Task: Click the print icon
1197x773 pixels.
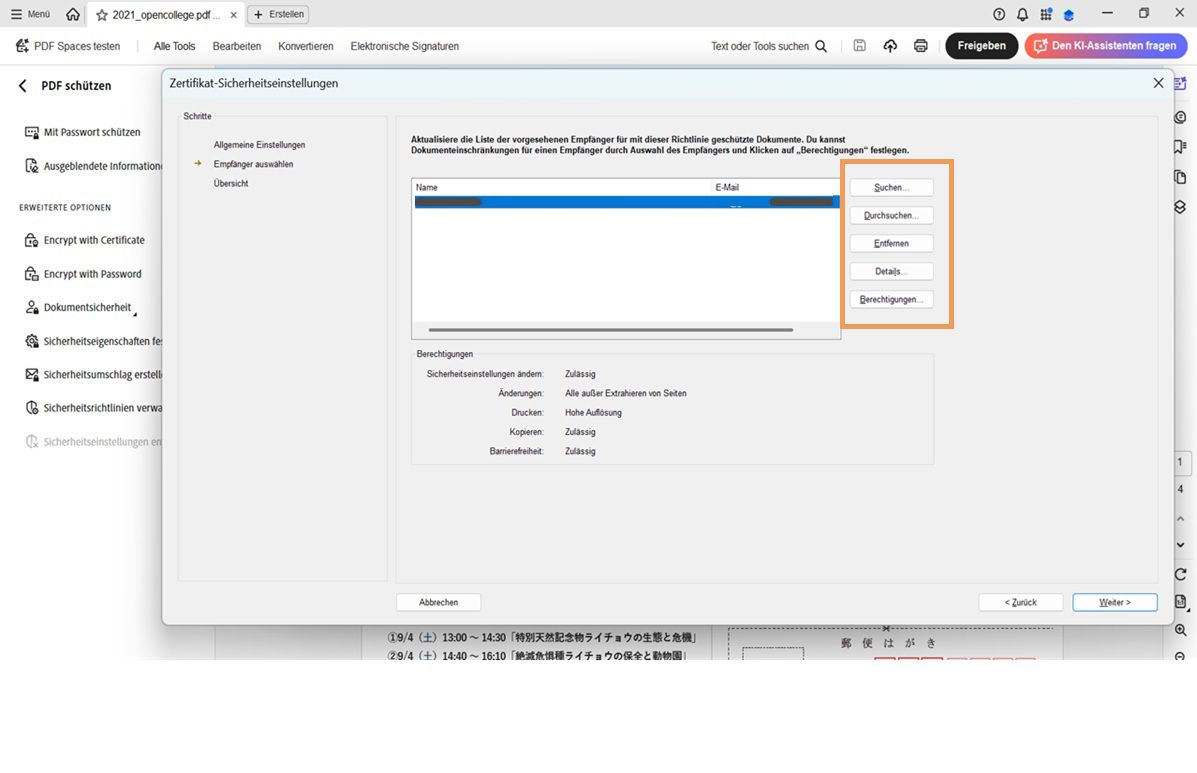Action: click(921, 46)
